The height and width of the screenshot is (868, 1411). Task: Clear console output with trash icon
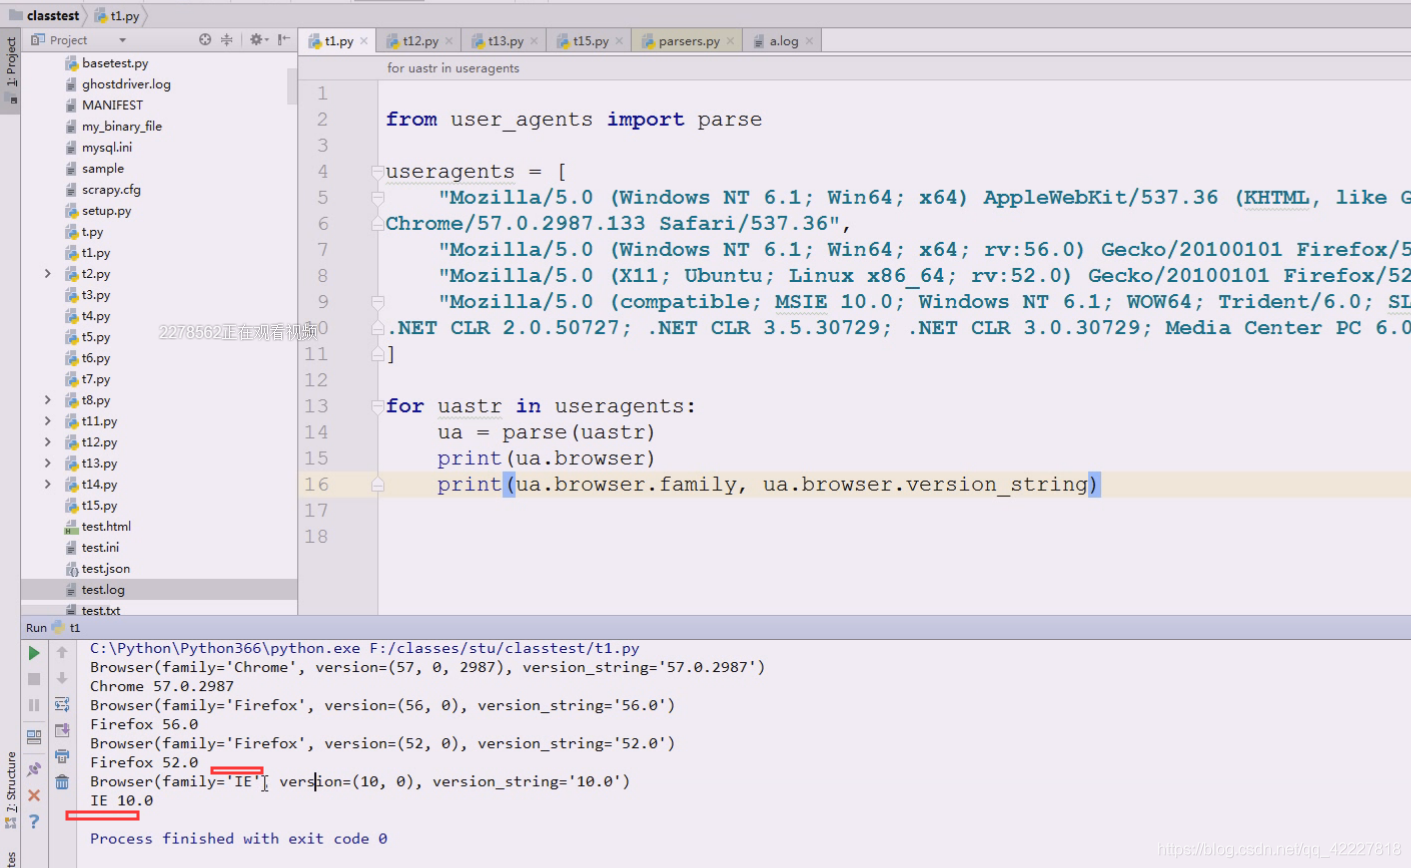click(x=62, y=782)
